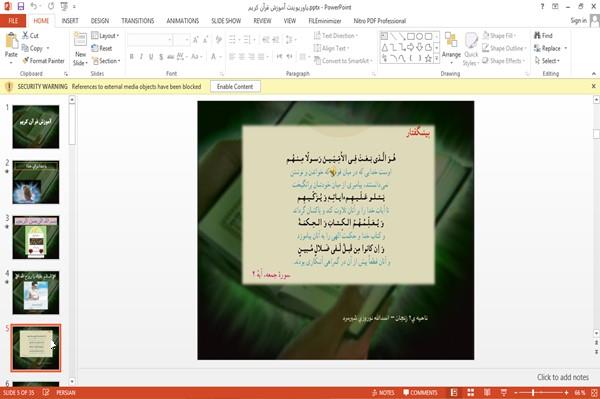Switch to Normal view in status bar
Viewport: 600px width, 399px height.
[454, 392]
